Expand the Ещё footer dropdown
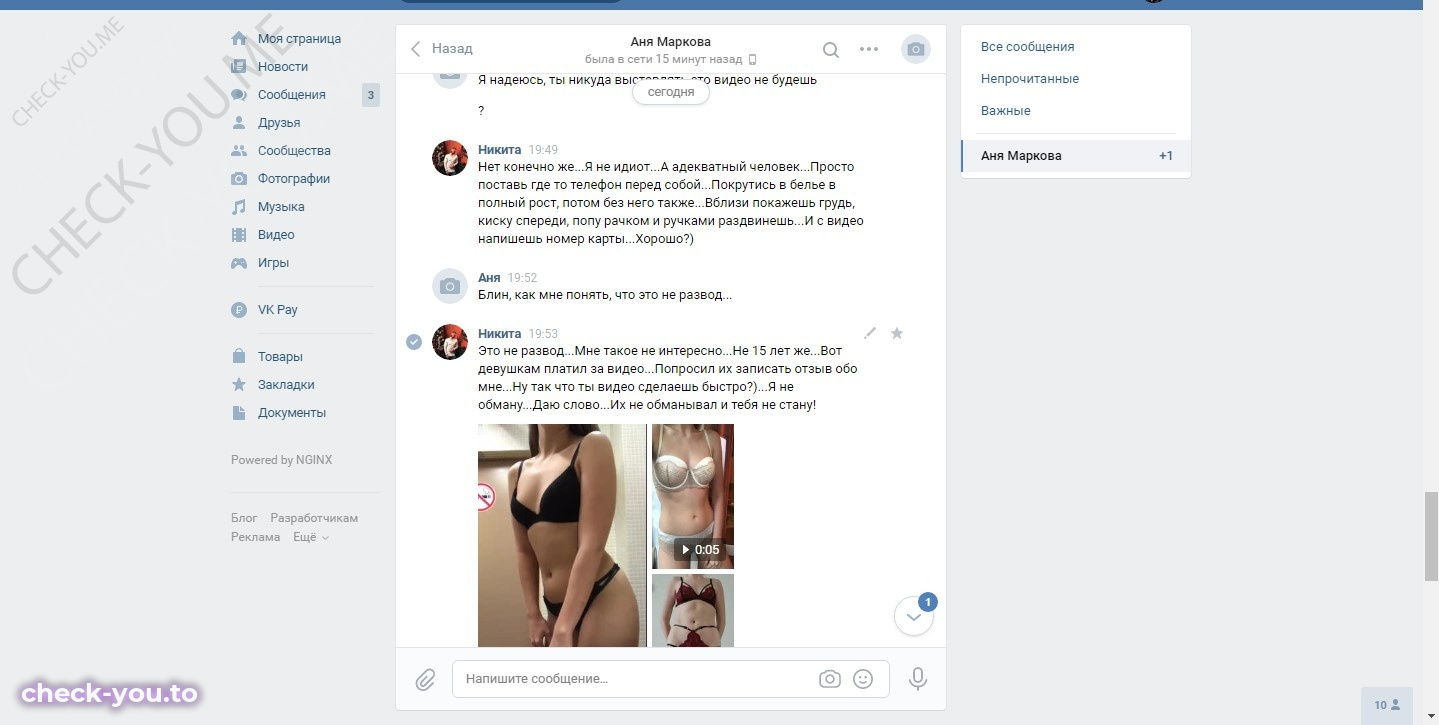Screen dimensions: 1439x725 (x=310, y=537)
